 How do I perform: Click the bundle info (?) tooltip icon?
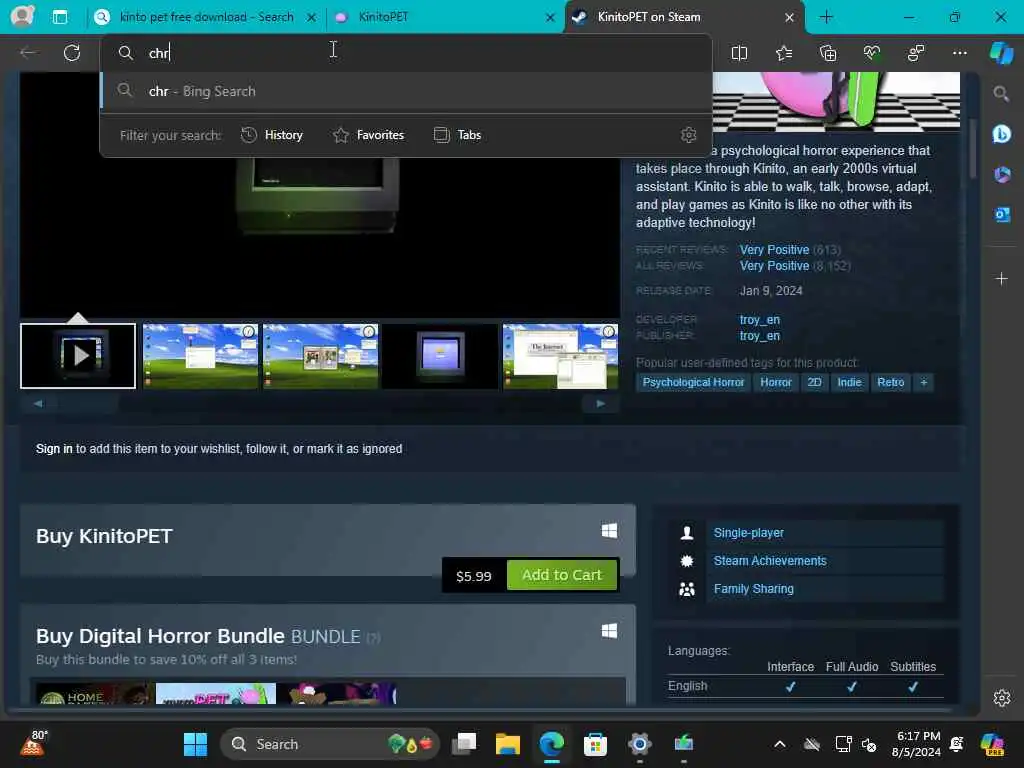[373, 637]
